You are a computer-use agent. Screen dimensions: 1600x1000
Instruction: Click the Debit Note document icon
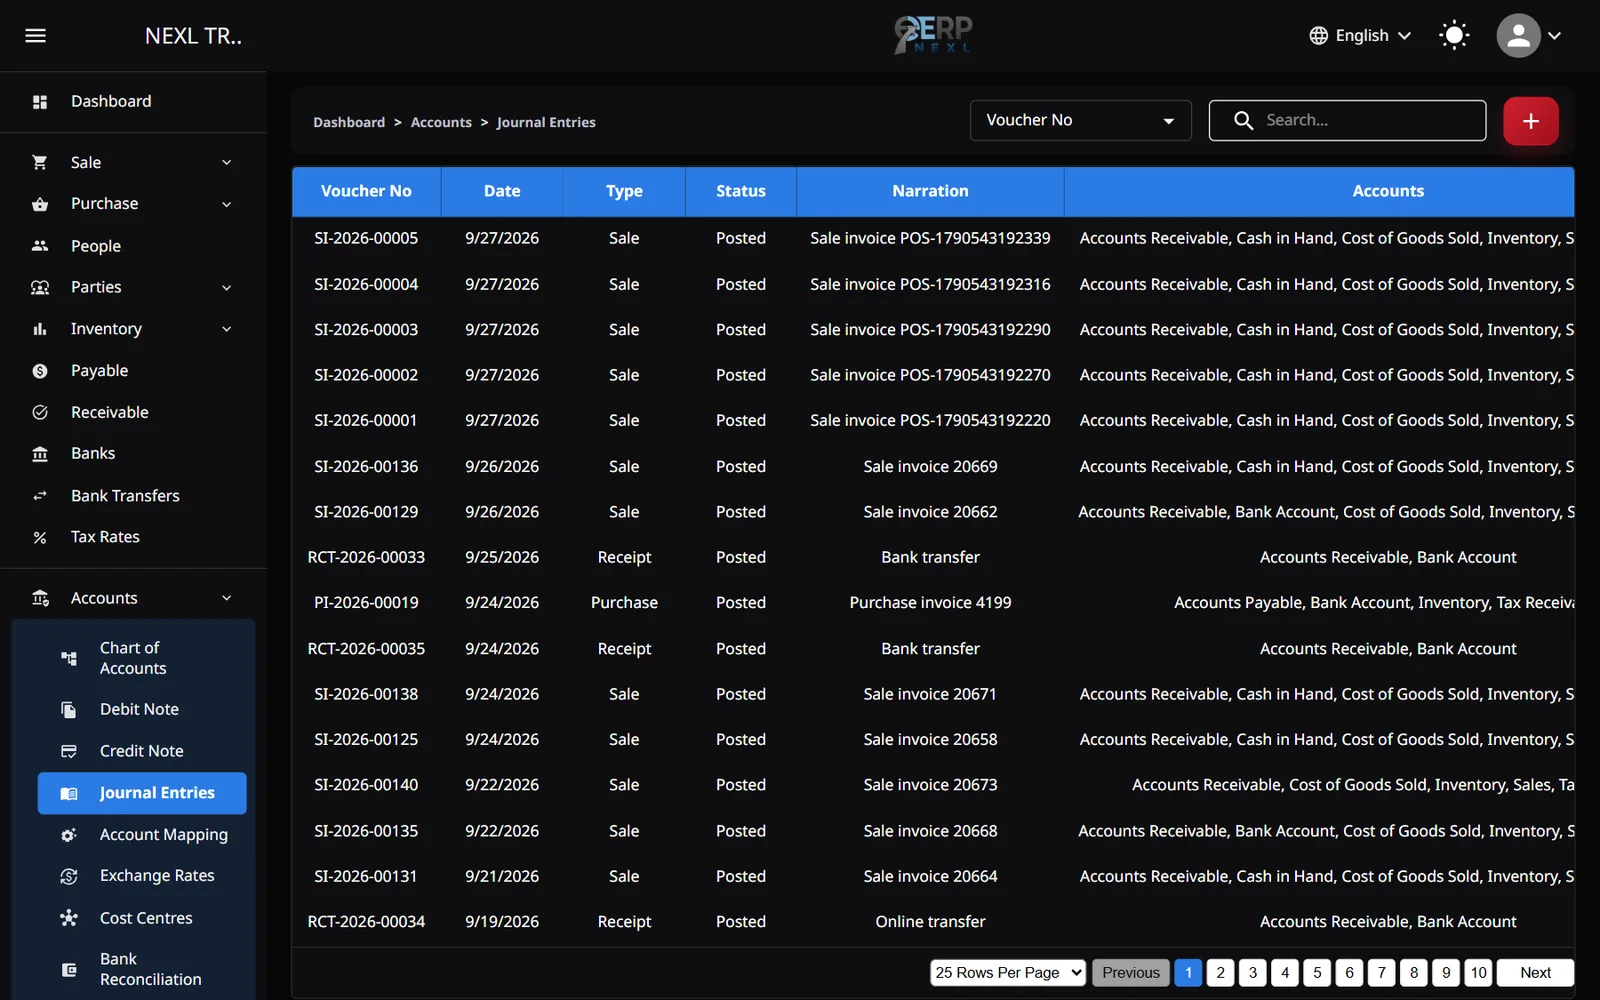69,710
